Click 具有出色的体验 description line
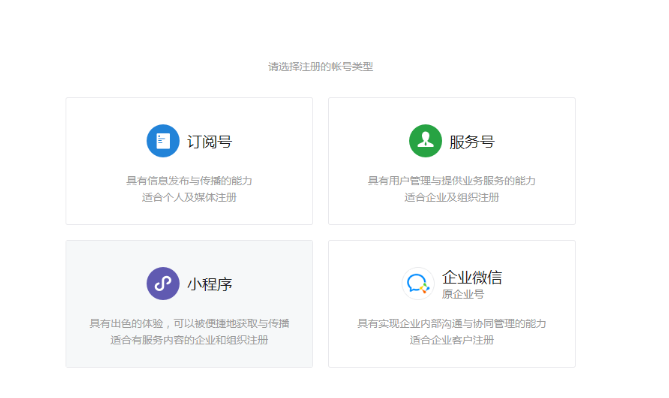 (189, 324)
